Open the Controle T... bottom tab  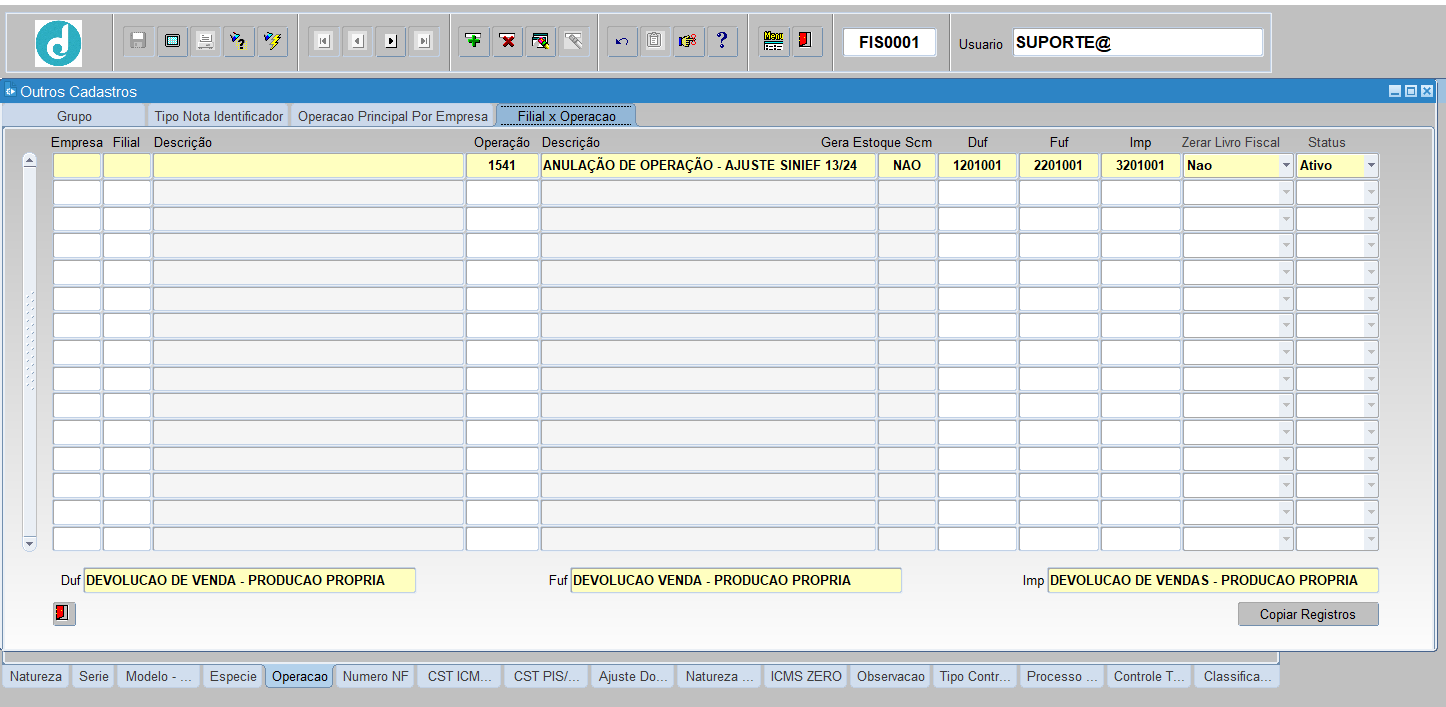(x=1149, y=677)
